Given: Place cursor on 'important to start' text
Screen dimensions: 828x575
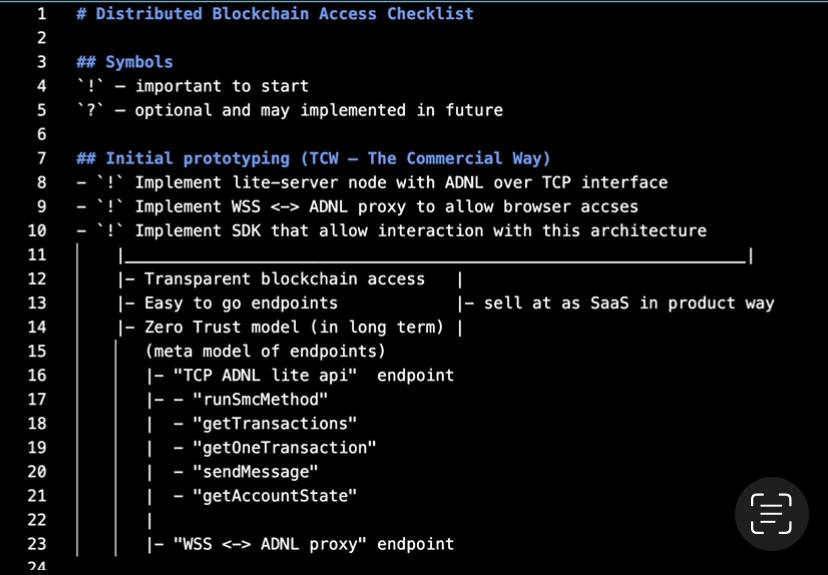Looking at the screenshot, I should coord(222,86).
